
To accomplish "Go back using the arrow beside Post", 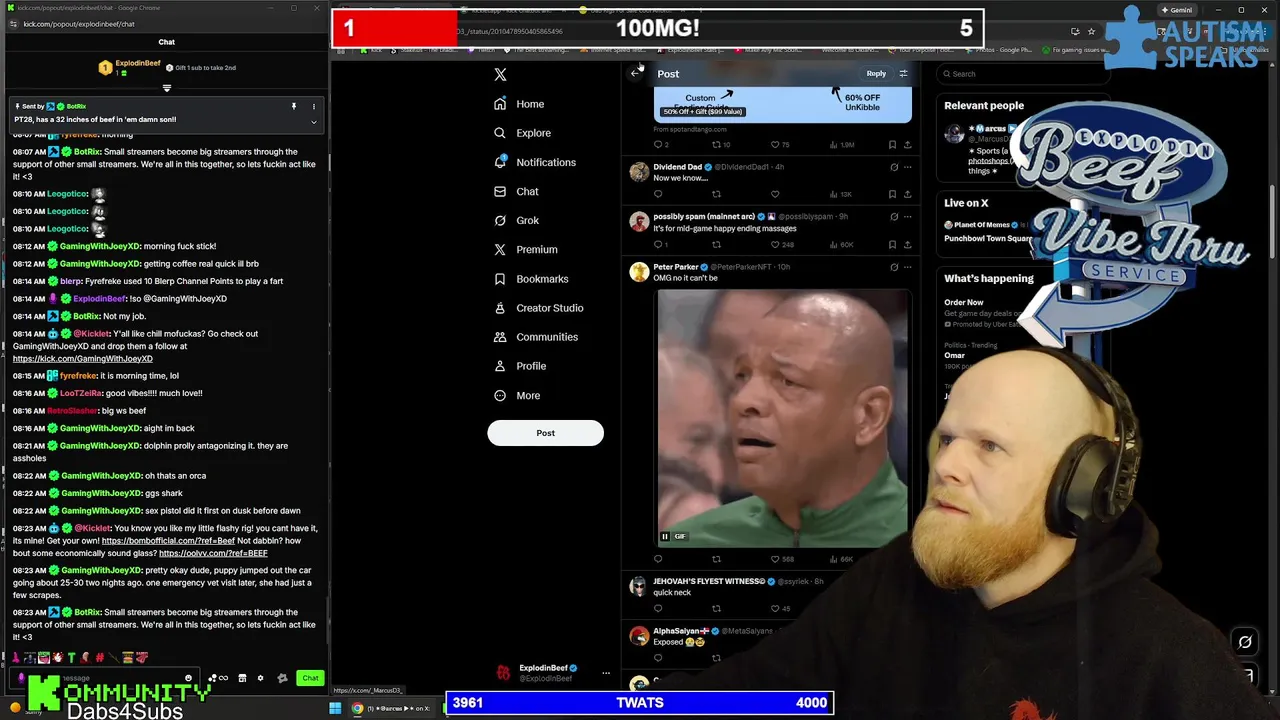I will 636,73.
